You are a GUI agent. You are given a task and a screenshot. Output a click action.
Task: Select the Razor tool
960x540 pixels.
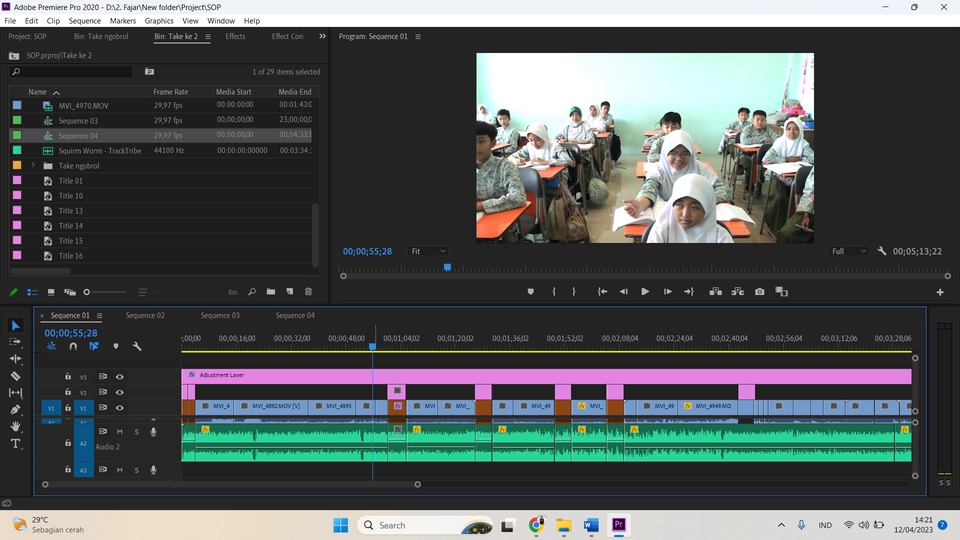point(16,376)
